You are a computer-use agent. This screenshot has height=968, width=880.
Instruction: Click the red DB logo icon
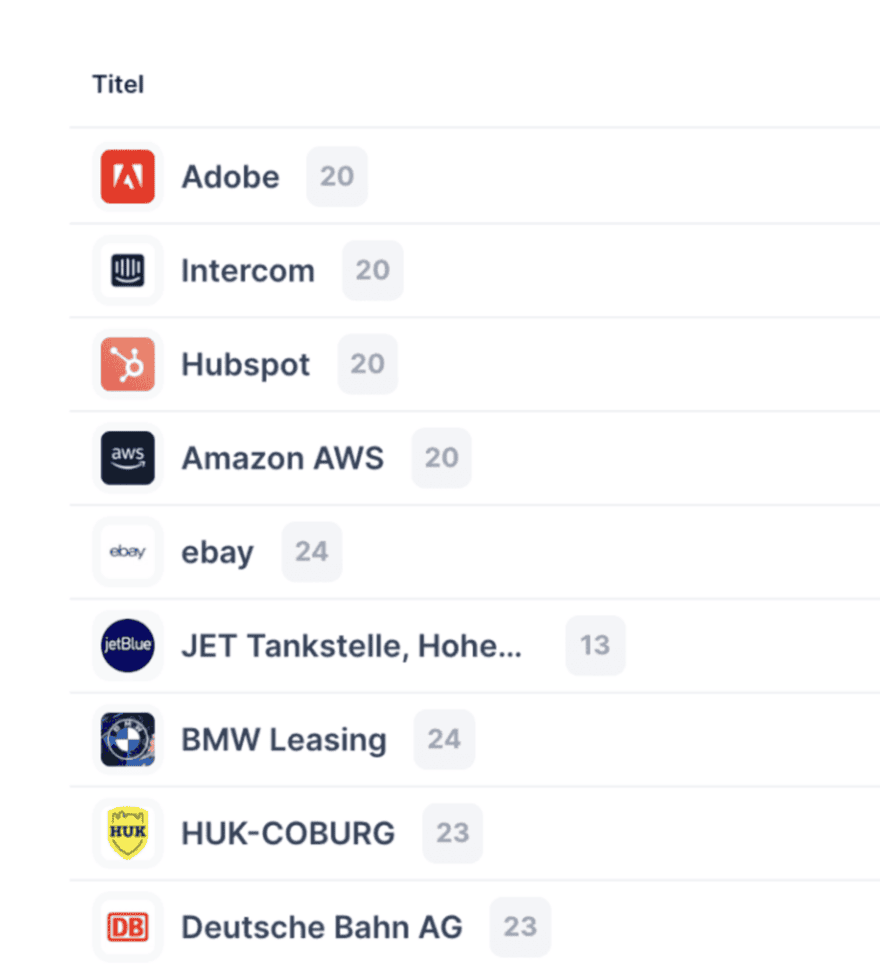click(128, 927)
